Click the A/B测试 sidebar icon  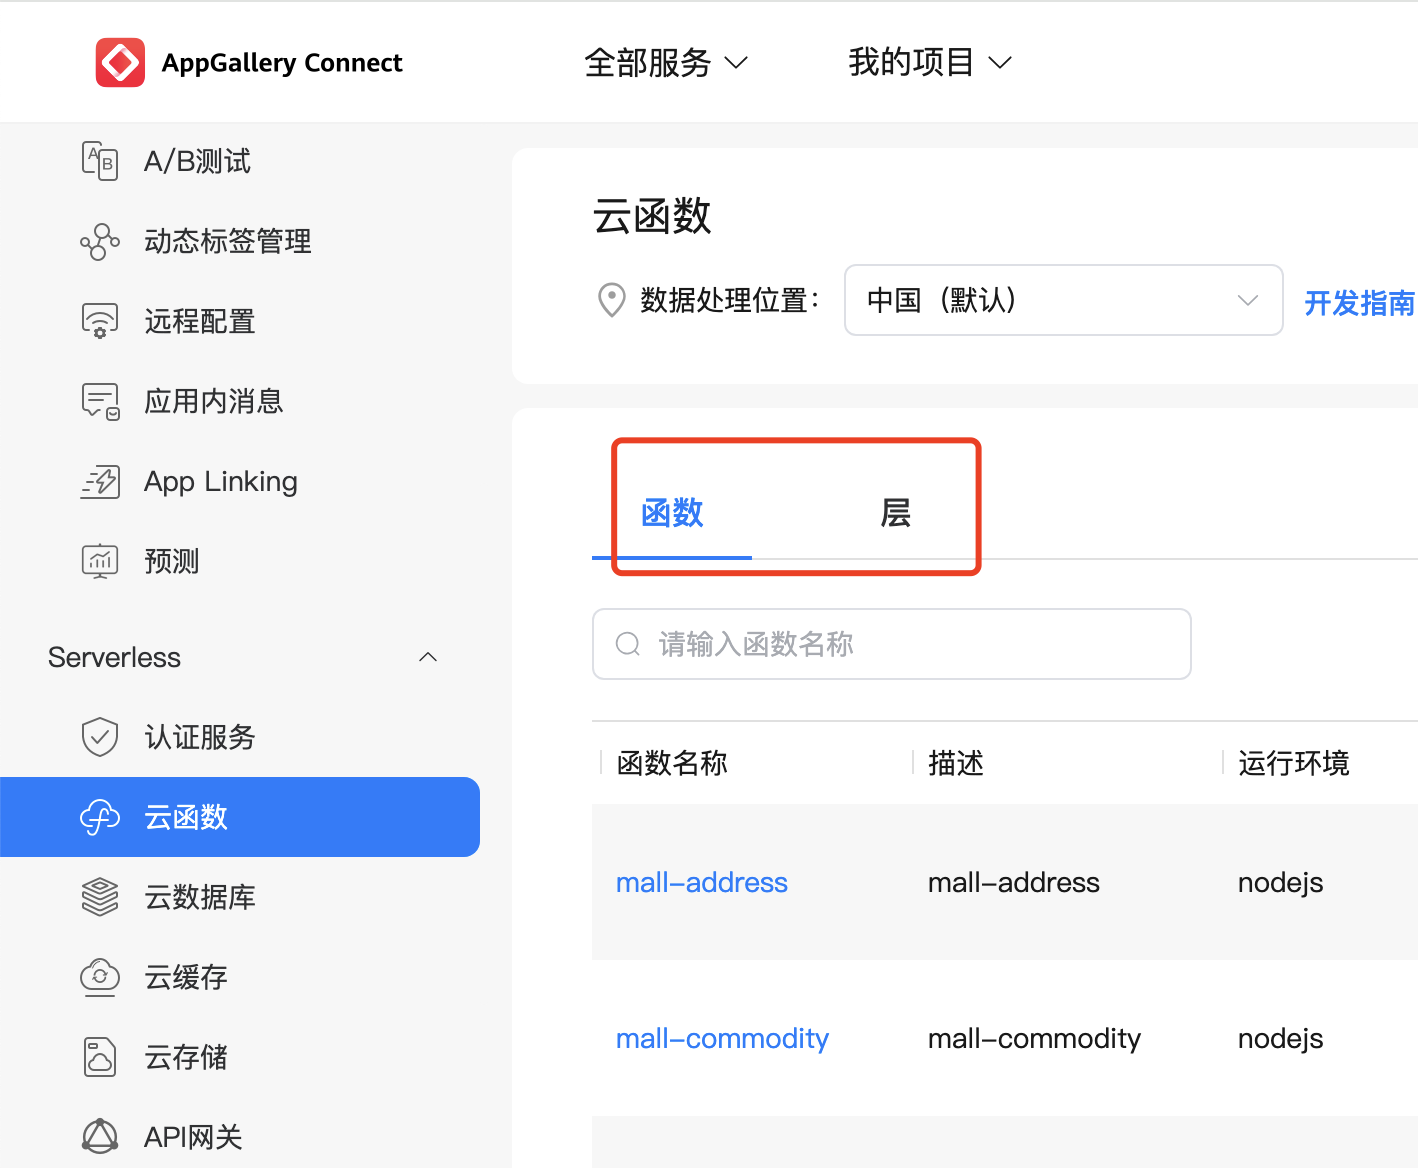[x=100, y=161]
